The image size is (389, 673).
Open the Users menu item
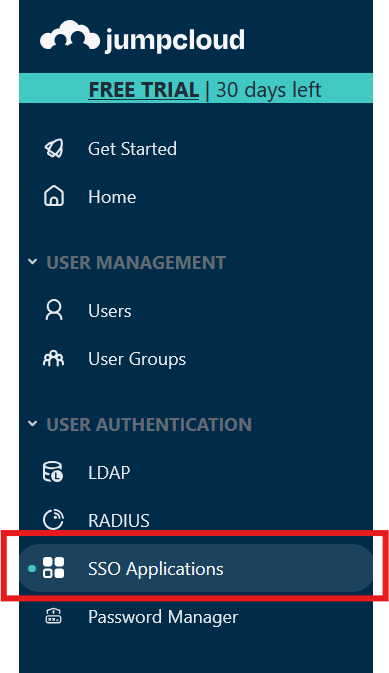[x=109, y=311]
